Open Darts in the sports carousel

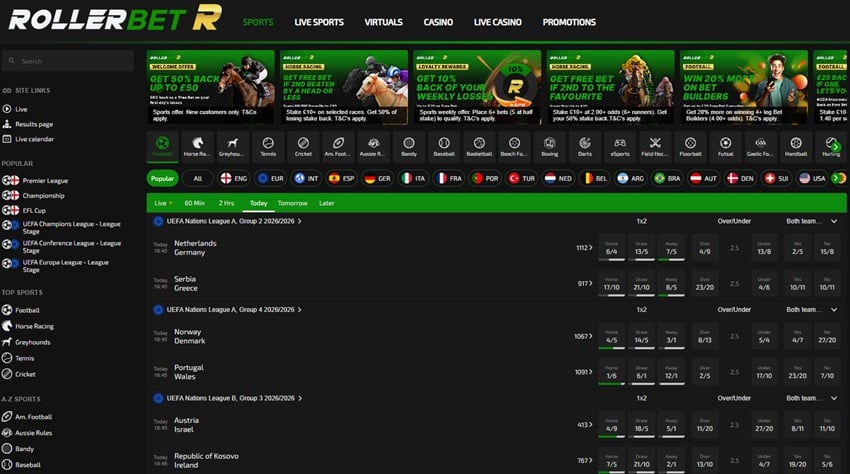pos(585,146)
